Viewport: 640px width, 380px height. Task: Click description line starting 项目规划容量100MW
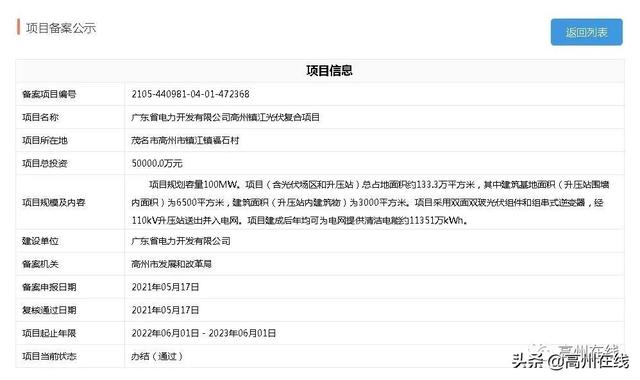coord(379,184)
